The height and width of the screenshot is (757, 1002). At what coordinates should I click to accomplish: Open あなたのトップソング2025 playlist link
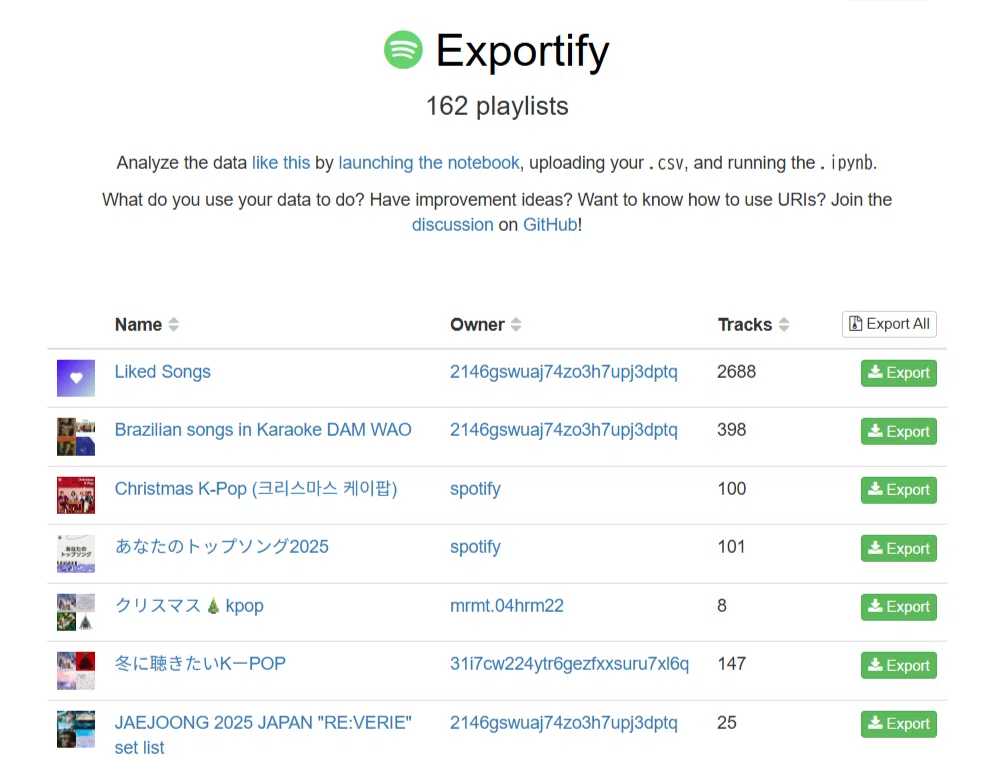coord(221,547)
